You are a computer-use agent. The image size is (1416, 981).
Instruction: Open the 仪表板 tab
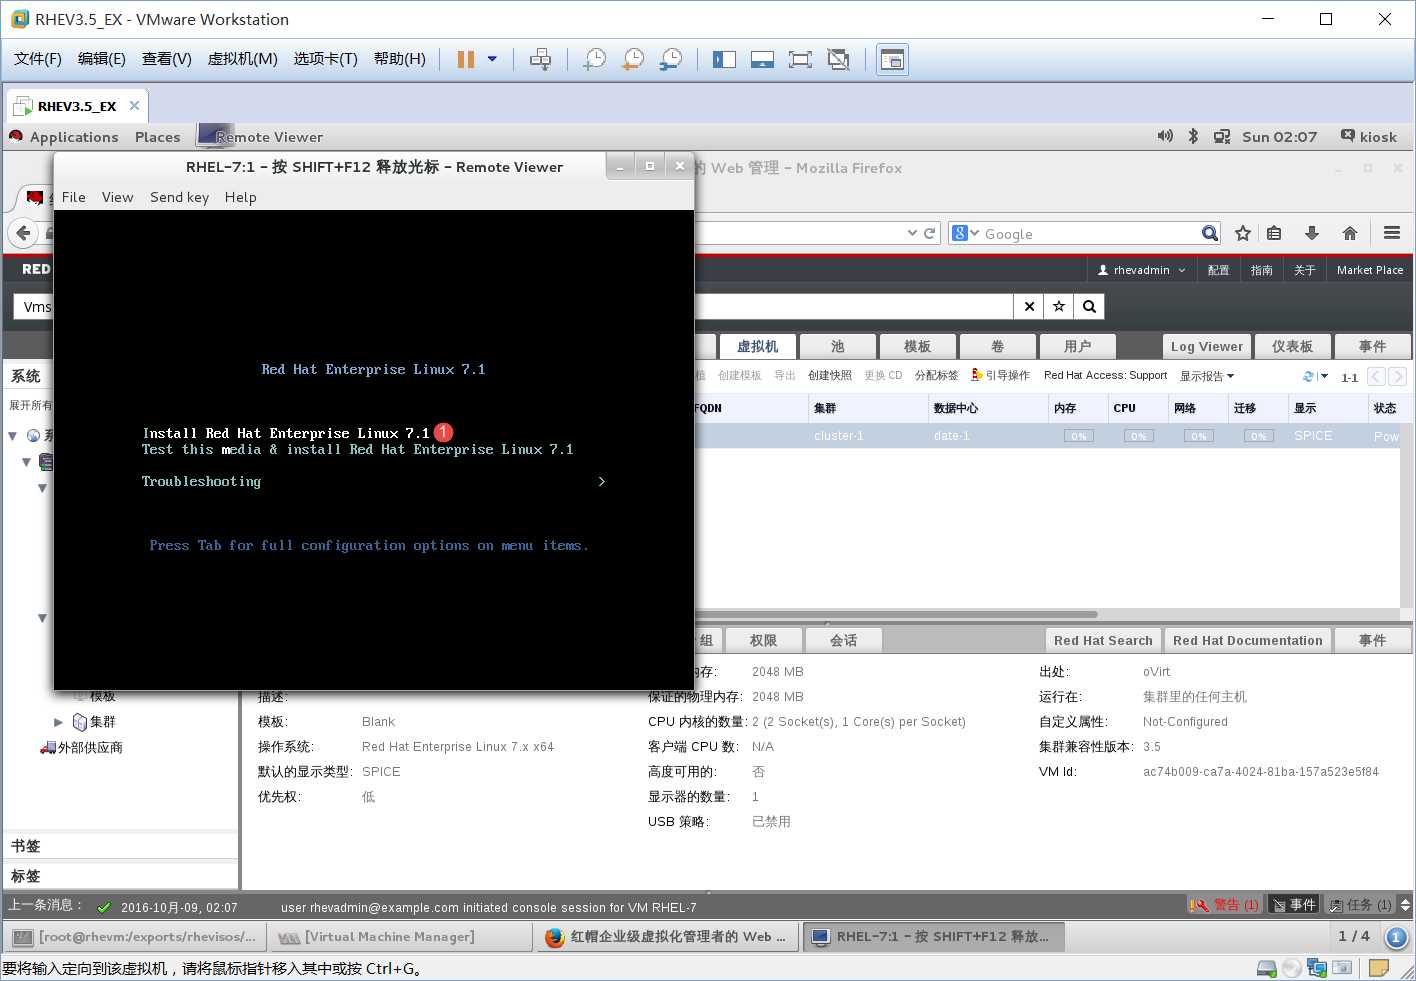1293,346
